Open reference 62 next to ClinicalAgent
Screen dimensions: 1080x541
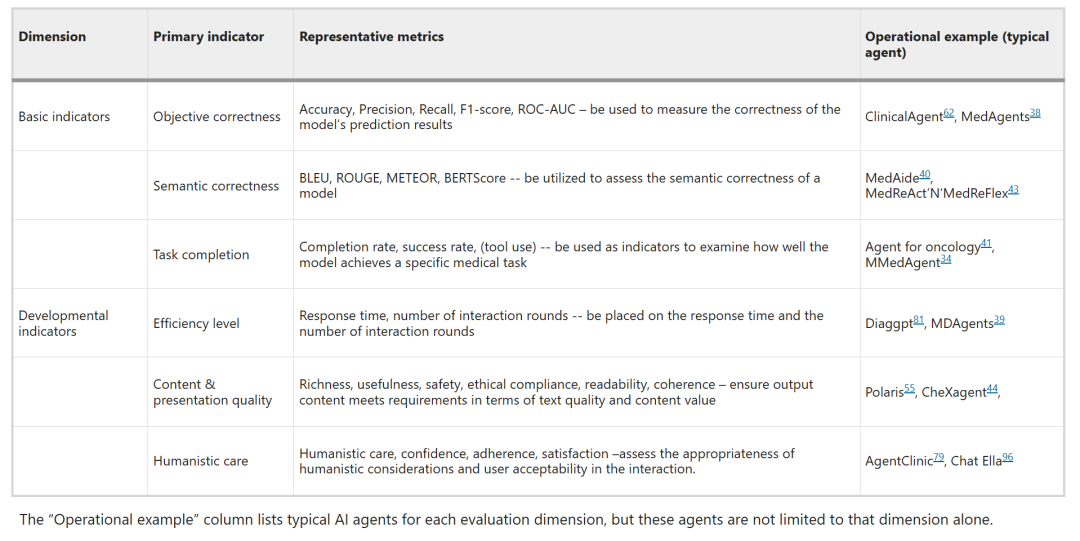pos(950,114)
